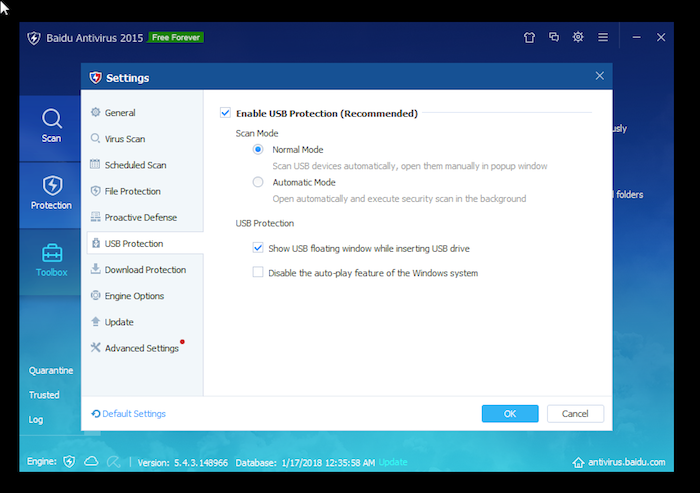
Task: Click the Cancel button
Action: pos(575,414)
